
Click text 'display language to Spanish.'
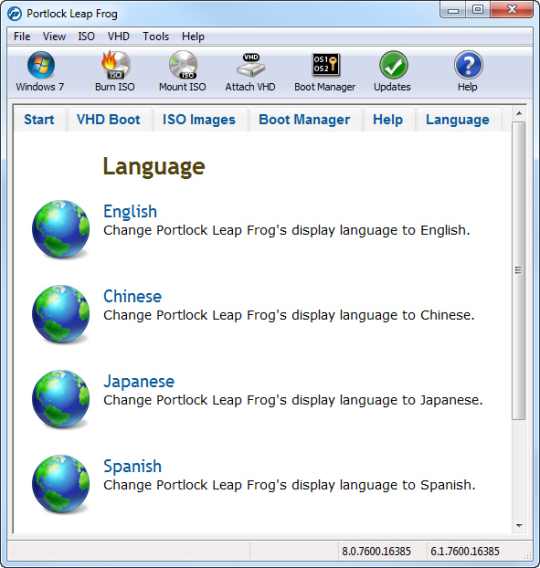click(384, 485)
